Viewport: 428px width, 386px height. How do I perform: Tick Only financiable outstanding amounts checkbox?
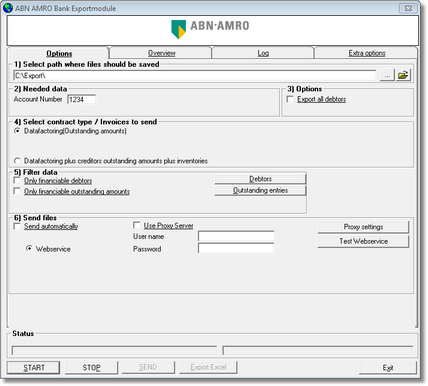pyautogui.click(x=17, y=191)
